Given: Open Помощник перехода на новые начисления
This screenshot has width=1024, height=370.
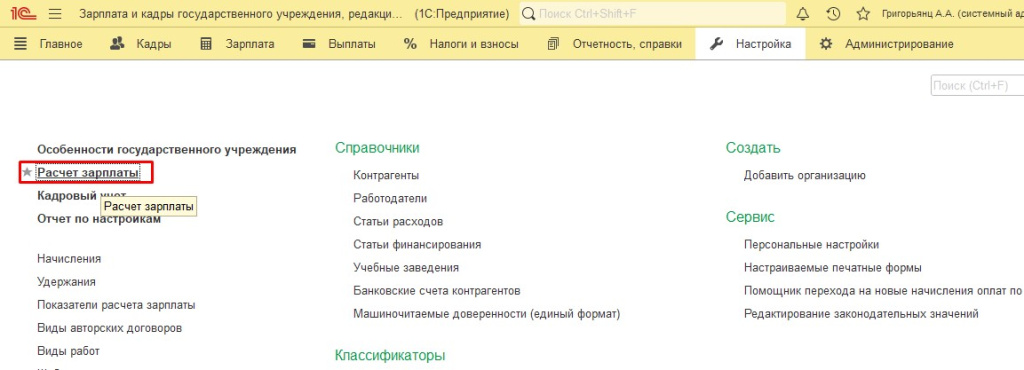Looking at the screenshot, I should [x=883, y=291].
